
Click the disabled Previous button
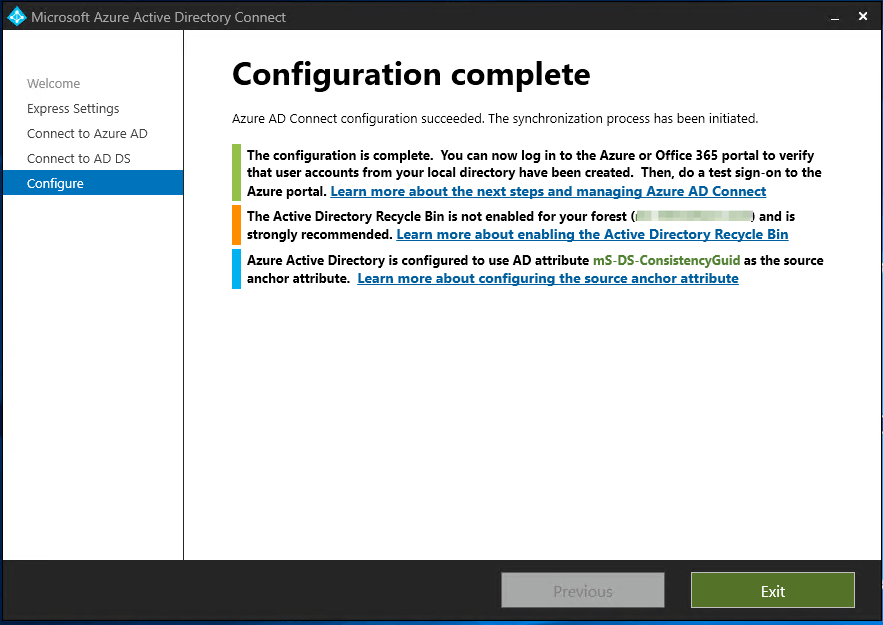coord(583,591)
